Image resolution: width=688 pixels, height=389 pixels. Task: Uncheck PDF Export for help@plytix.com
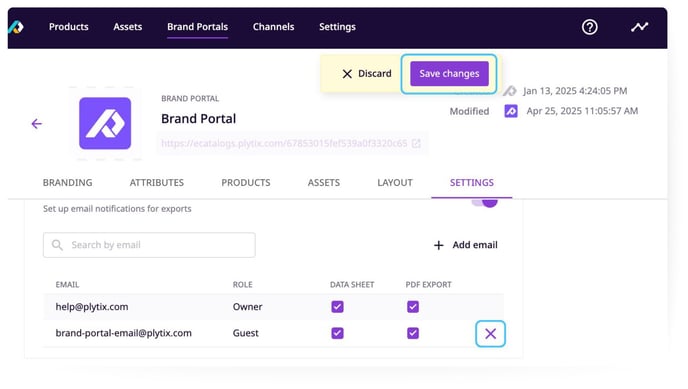click(x=413, y=307)
